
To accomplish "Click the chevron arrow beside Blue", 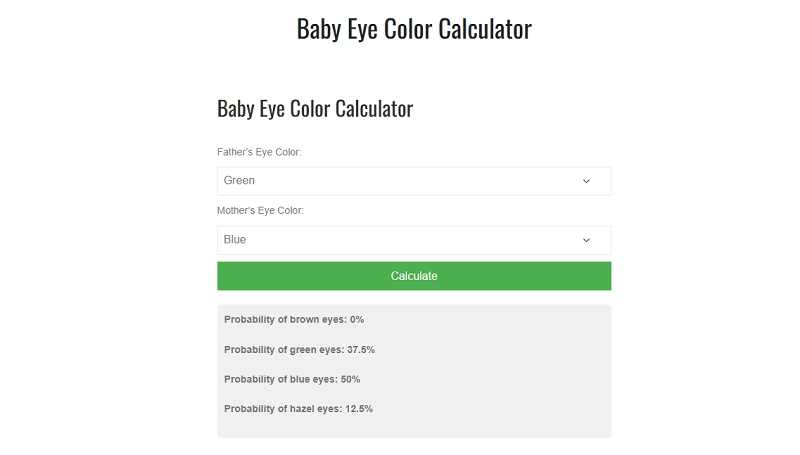I will (x=586, y=240).
